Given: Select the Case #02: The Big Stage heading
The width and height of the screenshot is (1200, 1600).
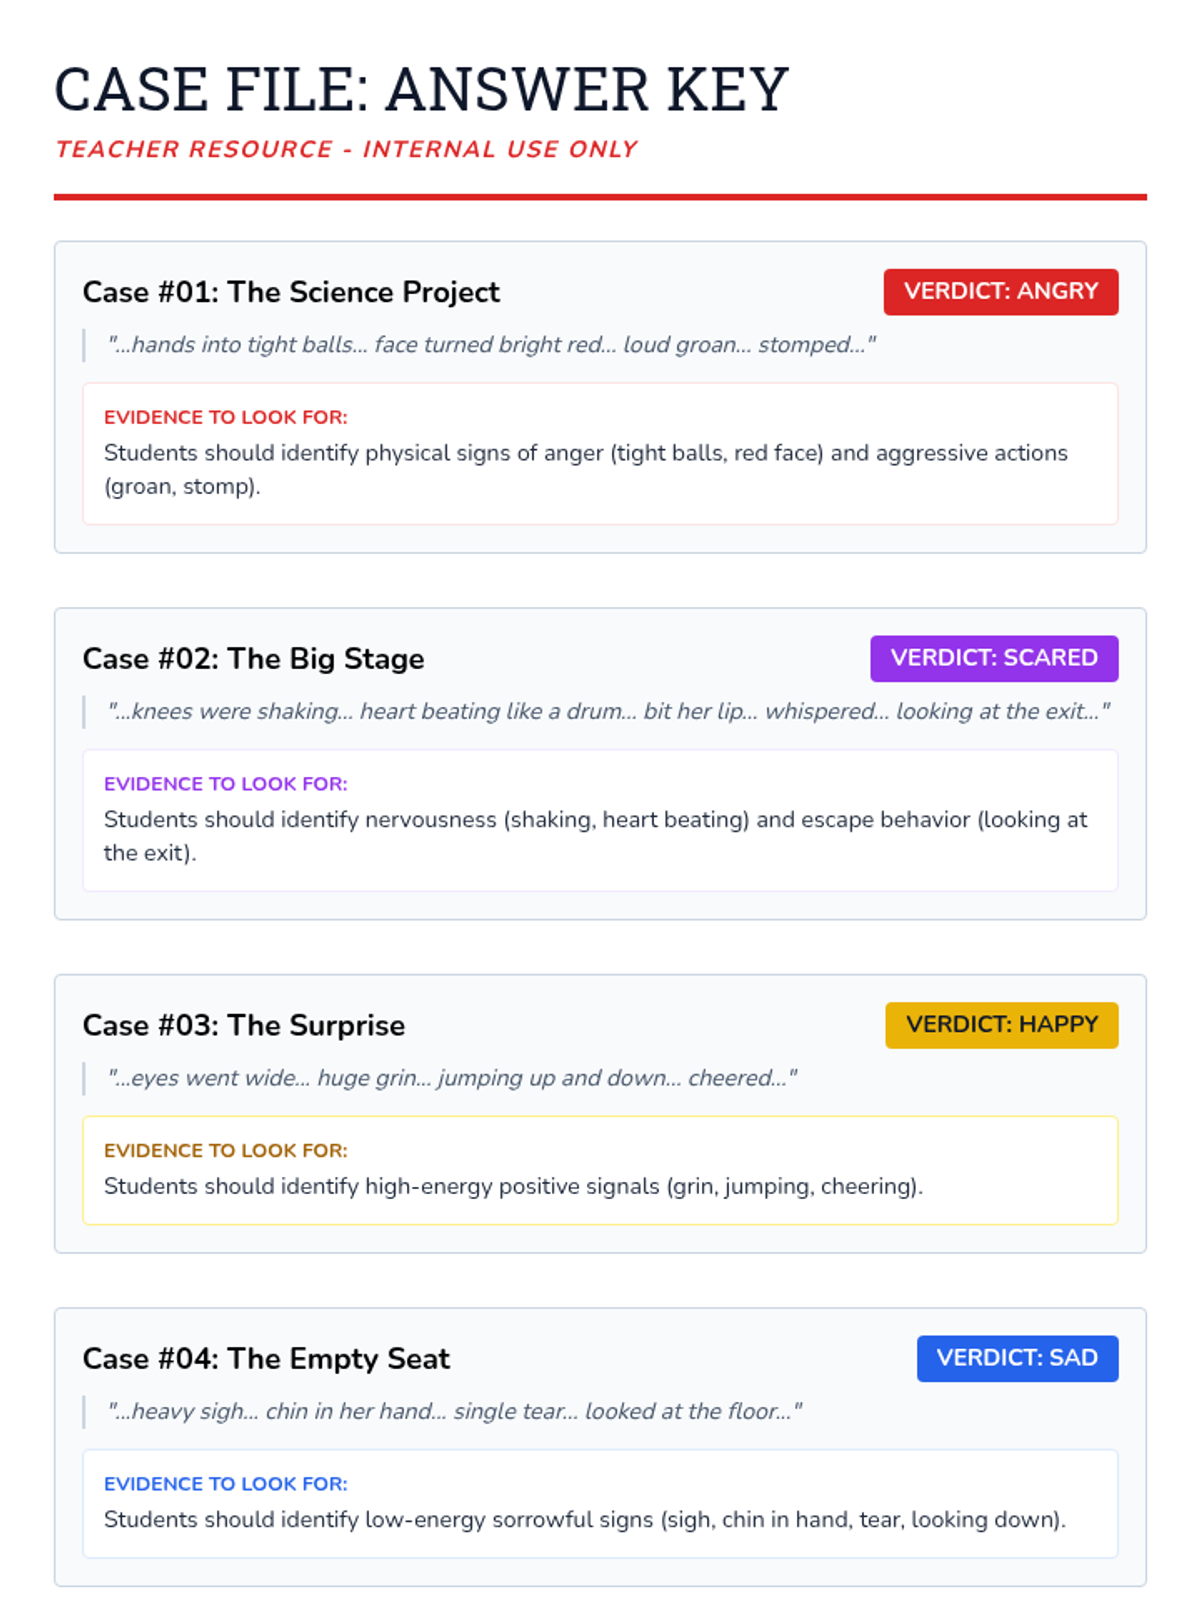Looking at the screenshot, I should [x=253, y=659].
